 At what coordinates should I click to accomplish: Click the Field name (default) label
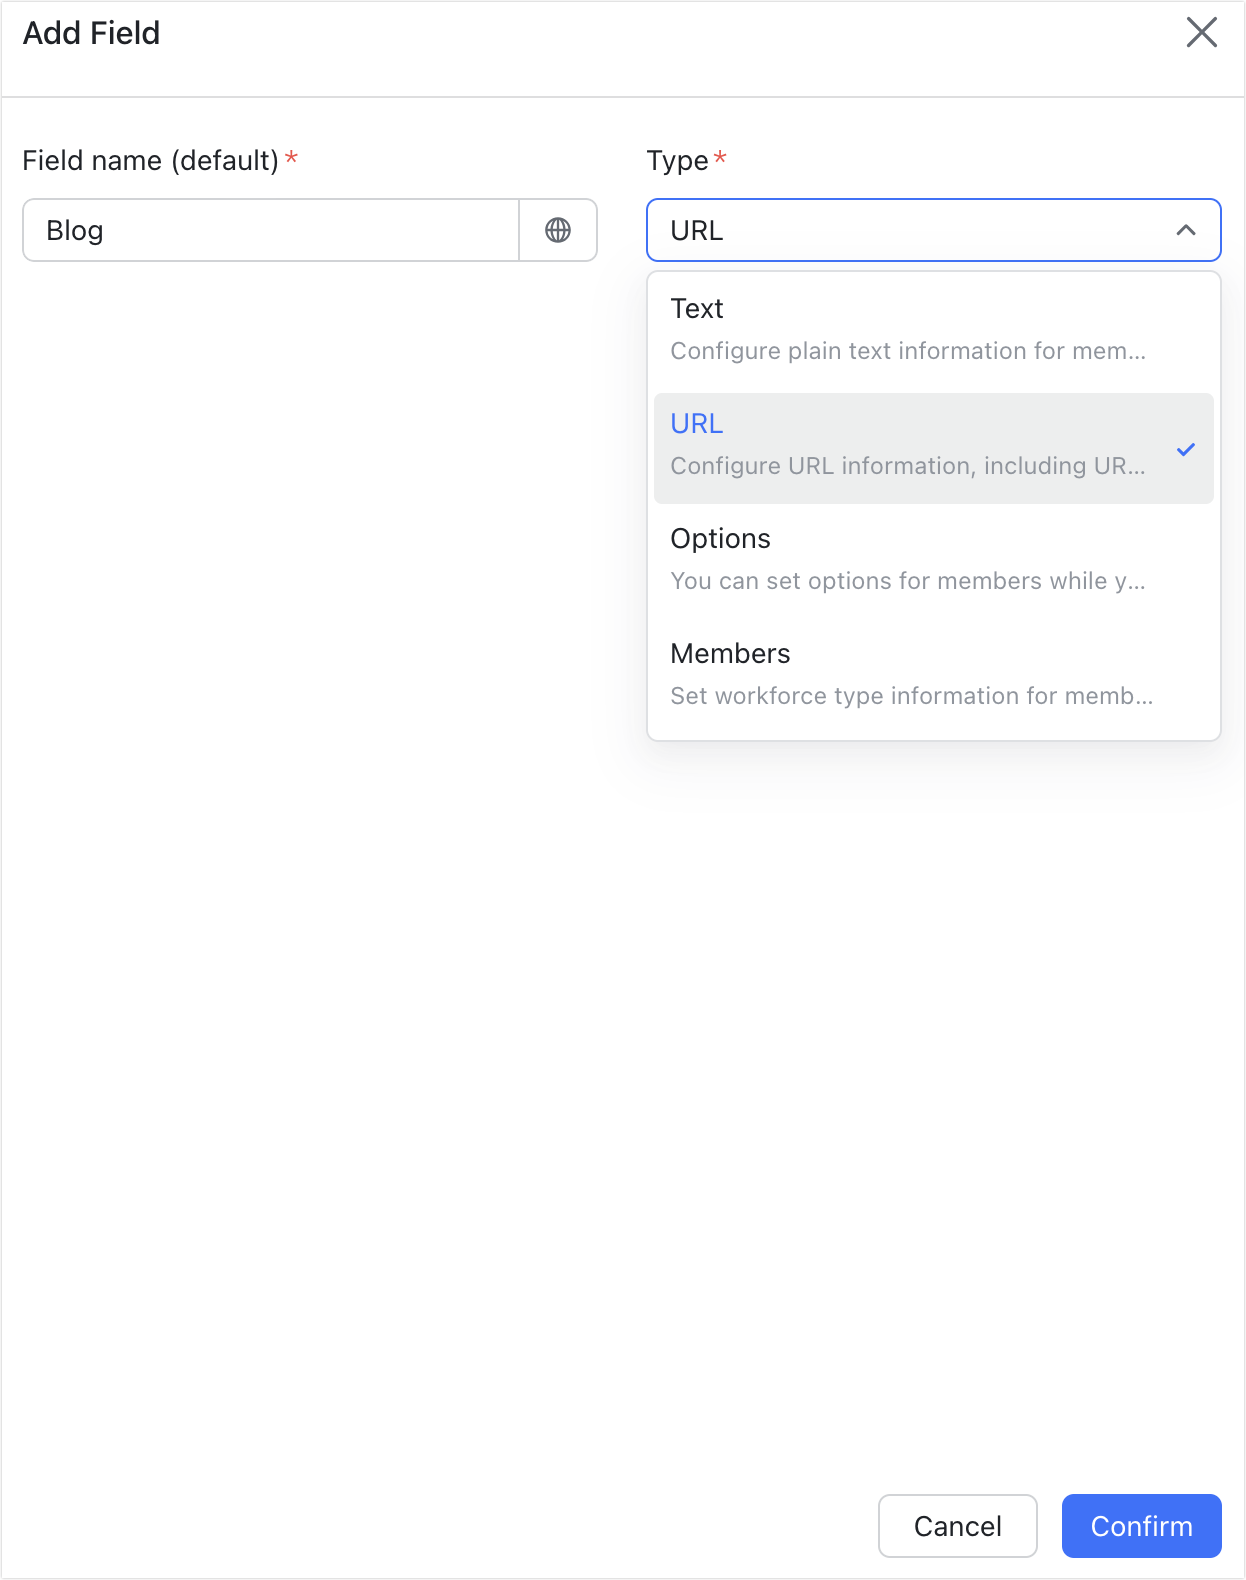click(150, 160)
